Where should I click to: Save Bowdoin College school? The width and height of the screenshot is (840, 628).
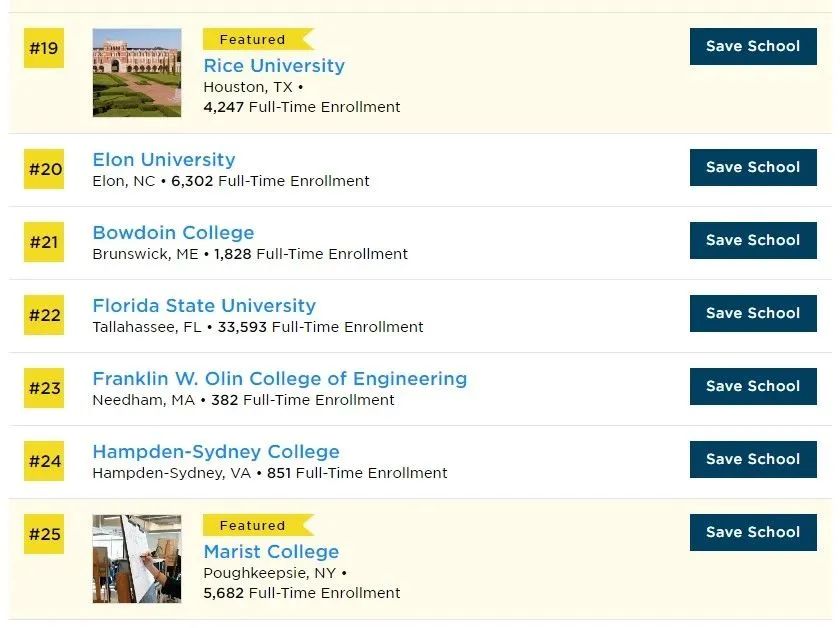click(753, 241)
